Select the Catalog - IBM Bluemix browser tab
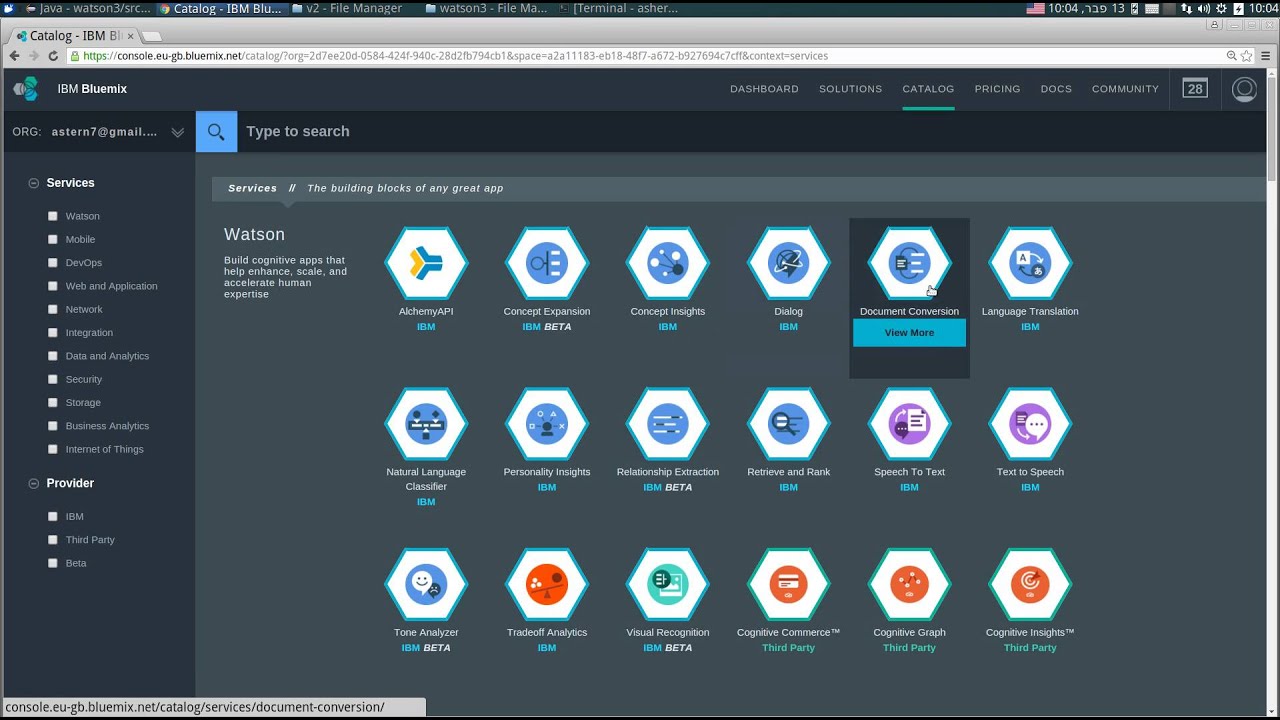 tap(75, 35)
